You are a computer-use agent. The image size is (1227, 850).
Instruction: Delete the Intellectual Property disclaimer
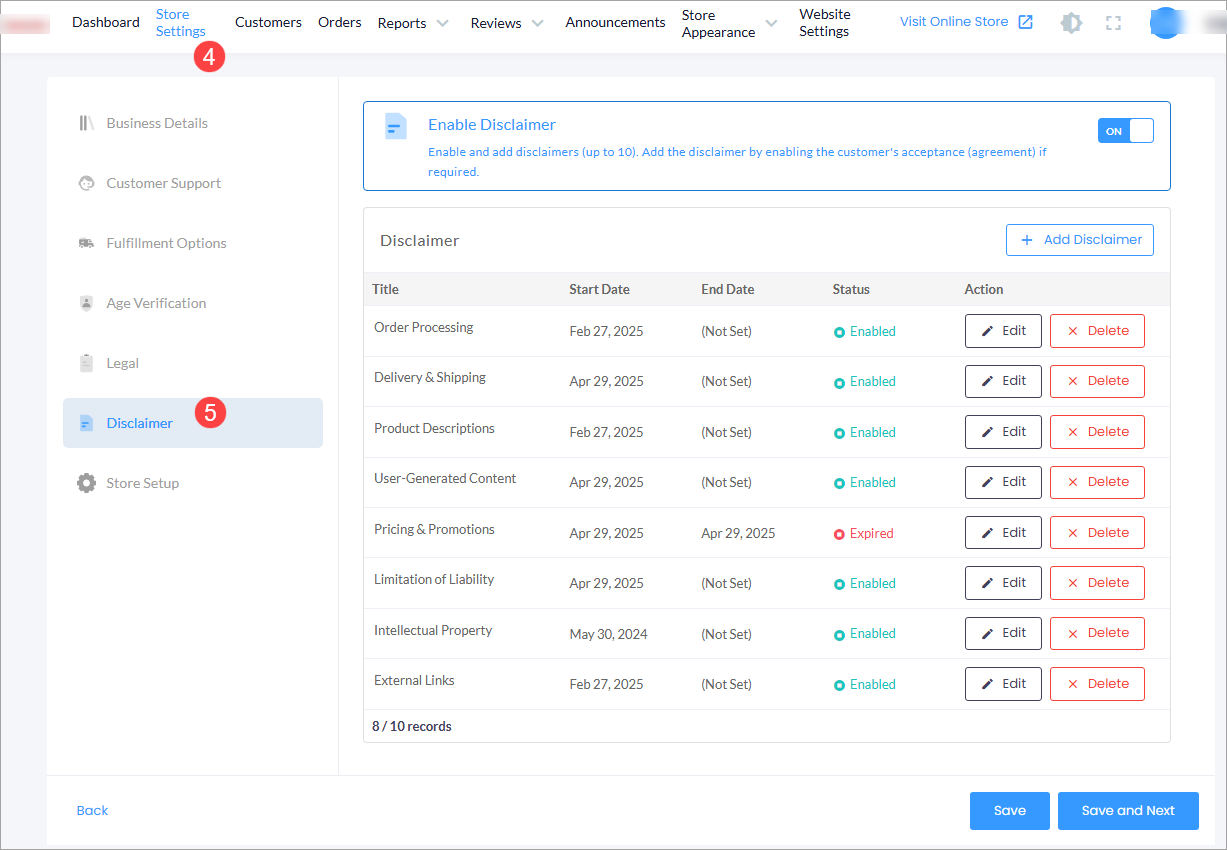pyautogui.click(x=1097, y=633)
